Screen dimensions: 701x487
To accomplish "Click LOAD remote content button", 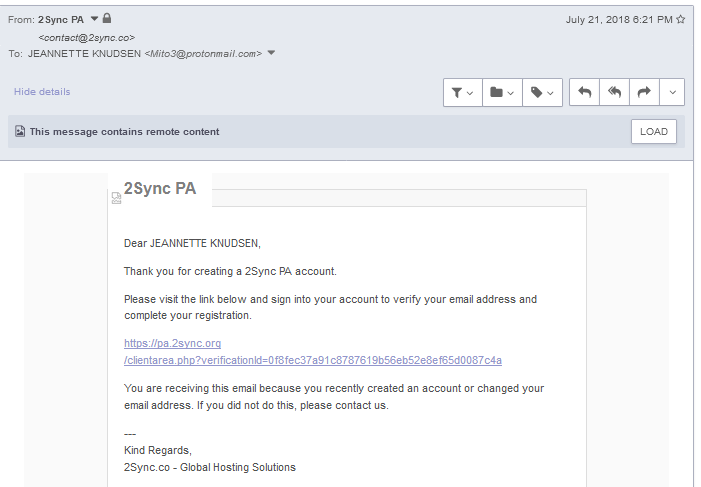I will pyautogui.click(x=654, y=131).
